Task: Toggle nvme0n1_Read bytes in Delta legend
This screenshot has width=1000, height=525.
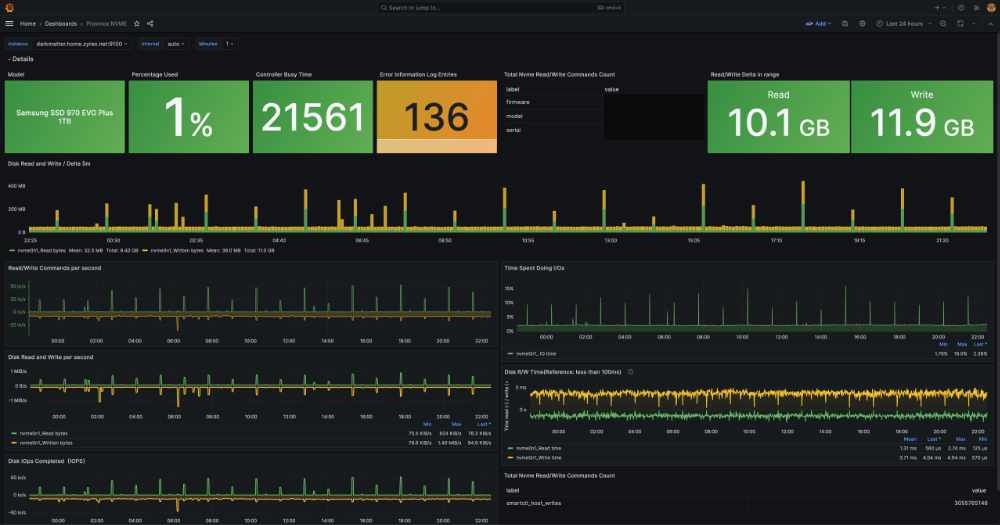Action: pyautogui.click(x=41, y=251)
